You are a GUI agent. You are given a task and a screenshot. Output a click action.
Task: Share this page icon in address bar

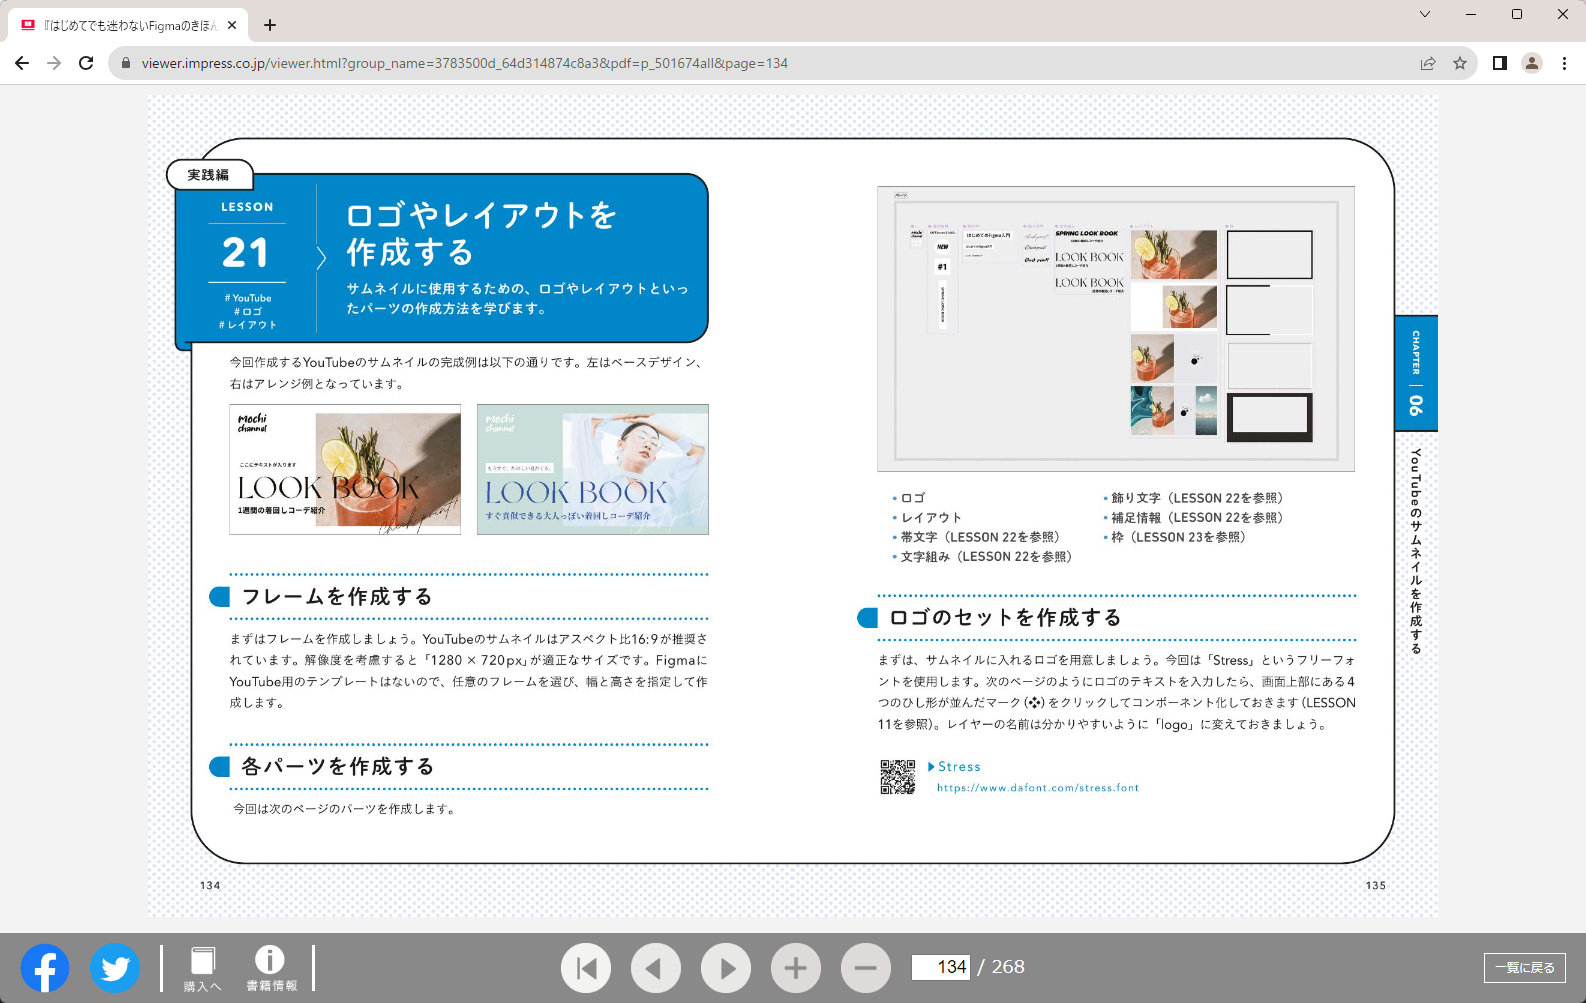point(1428,63)
